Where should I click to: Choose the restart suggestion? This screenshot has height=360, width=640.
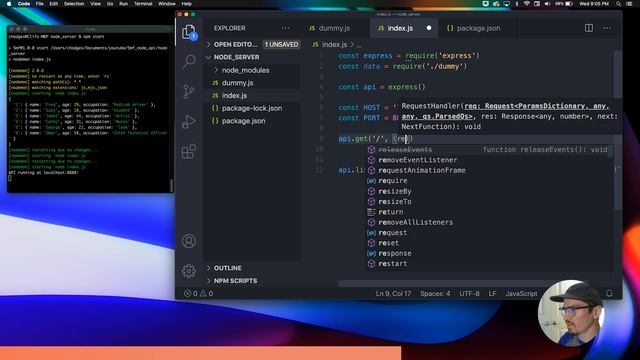pos(488,264)
